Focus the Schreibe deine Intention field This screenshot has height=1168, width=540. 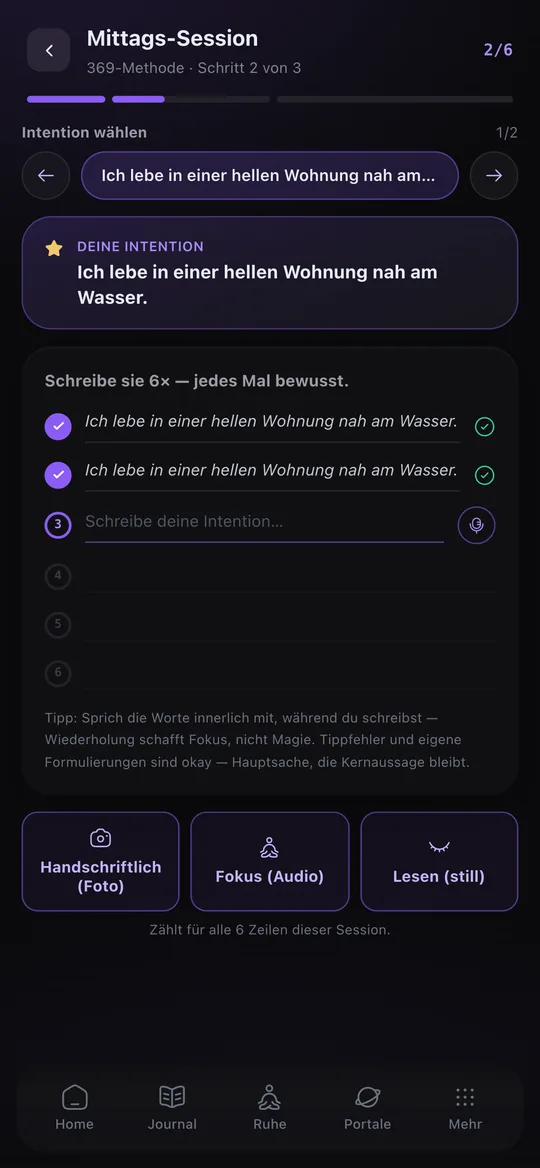[264, 522]
